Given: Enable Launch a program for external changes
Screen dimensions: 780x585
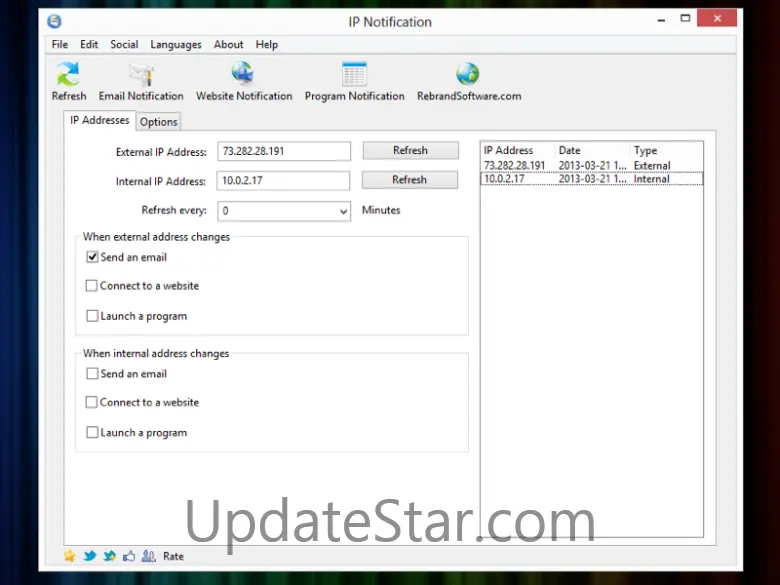Looking at the screenshot, I should coord(92,316).
